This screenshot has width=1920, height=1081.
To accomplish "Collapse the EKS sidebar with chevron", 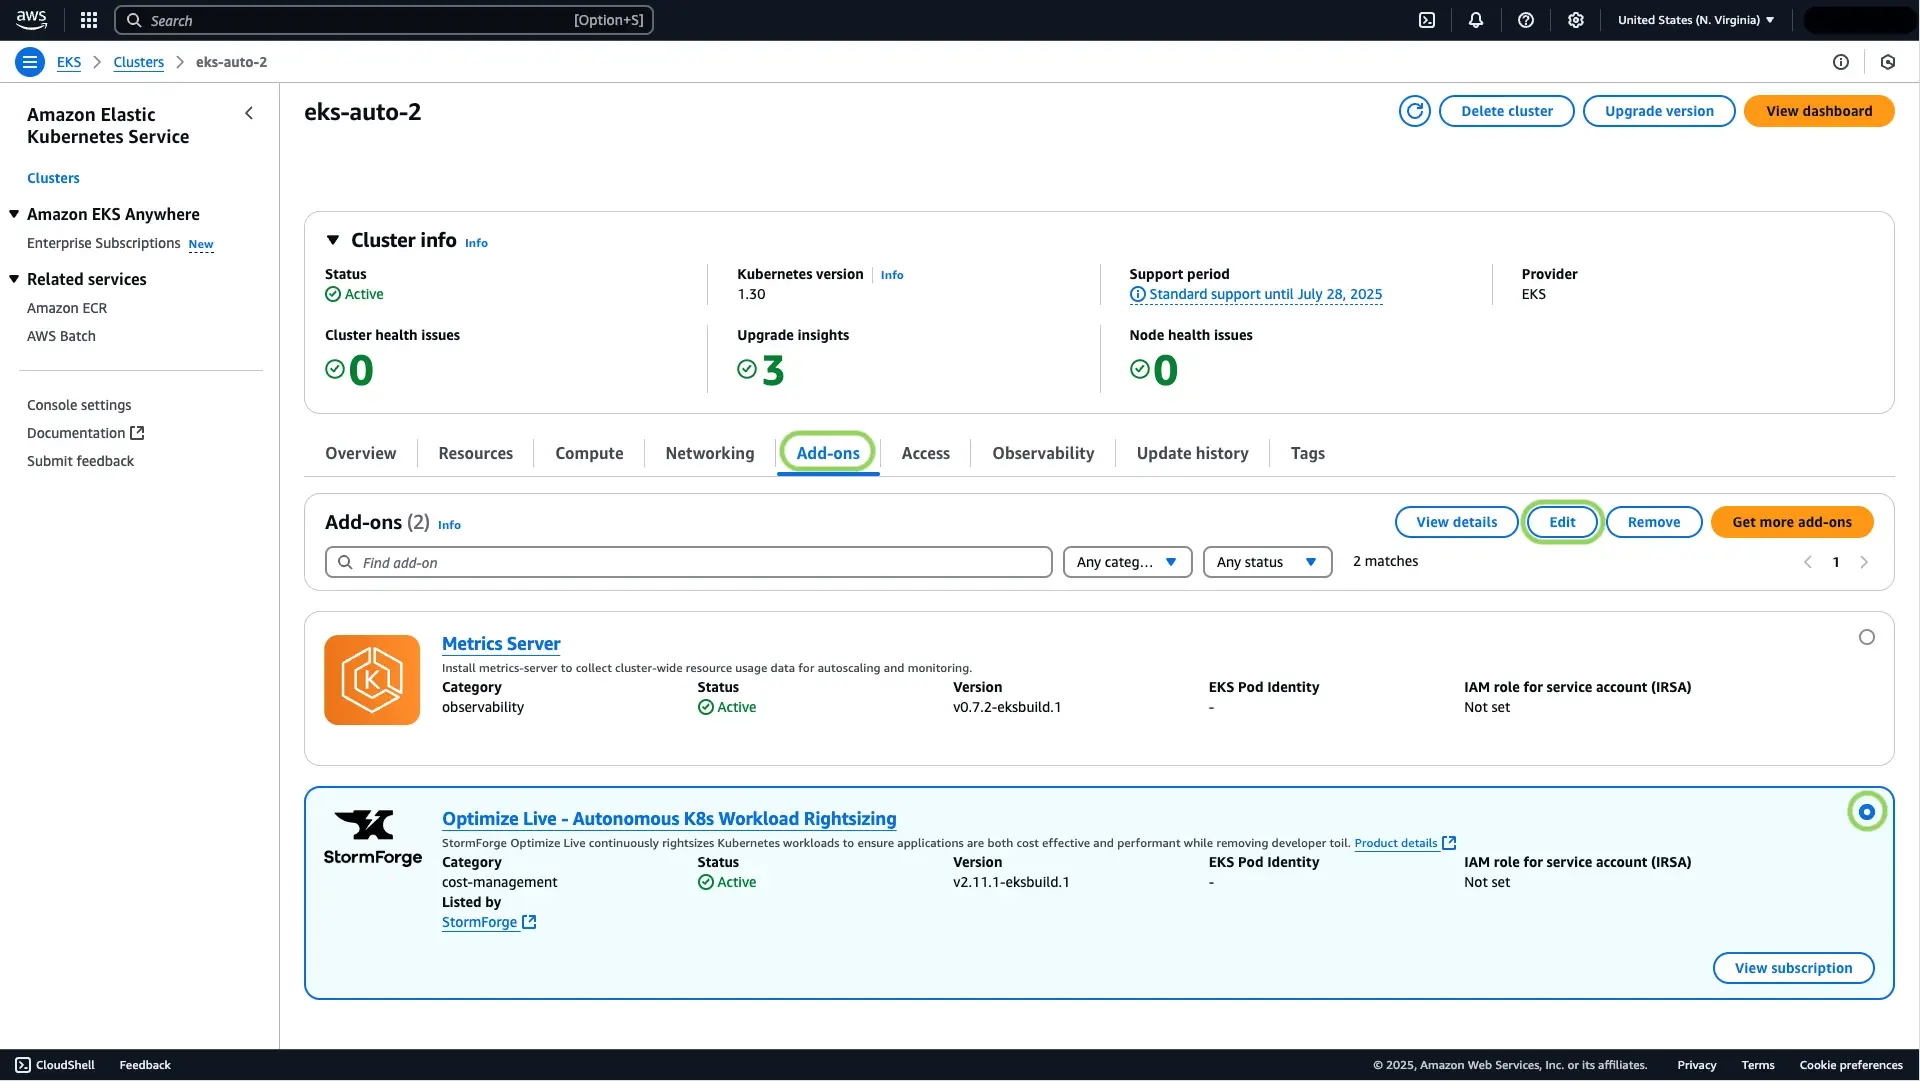I will tap(249, 114).
